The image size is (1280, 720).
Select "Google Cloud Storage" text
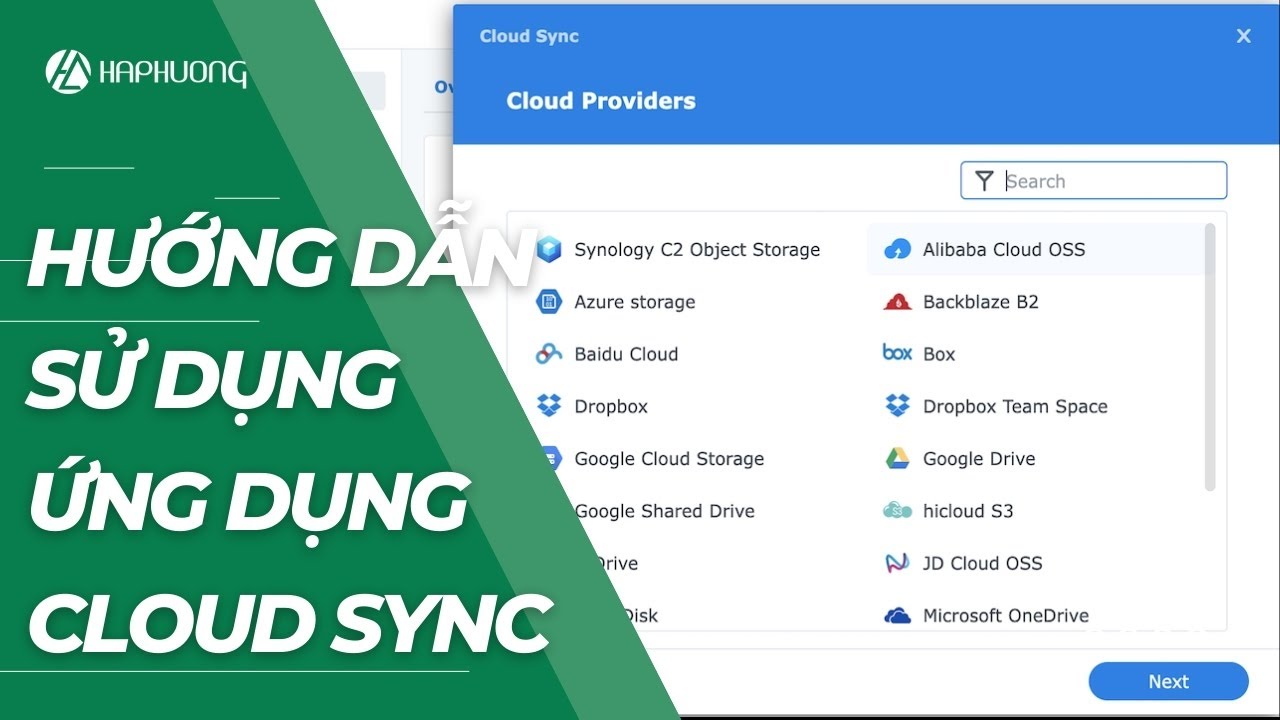tap(669, 459)
